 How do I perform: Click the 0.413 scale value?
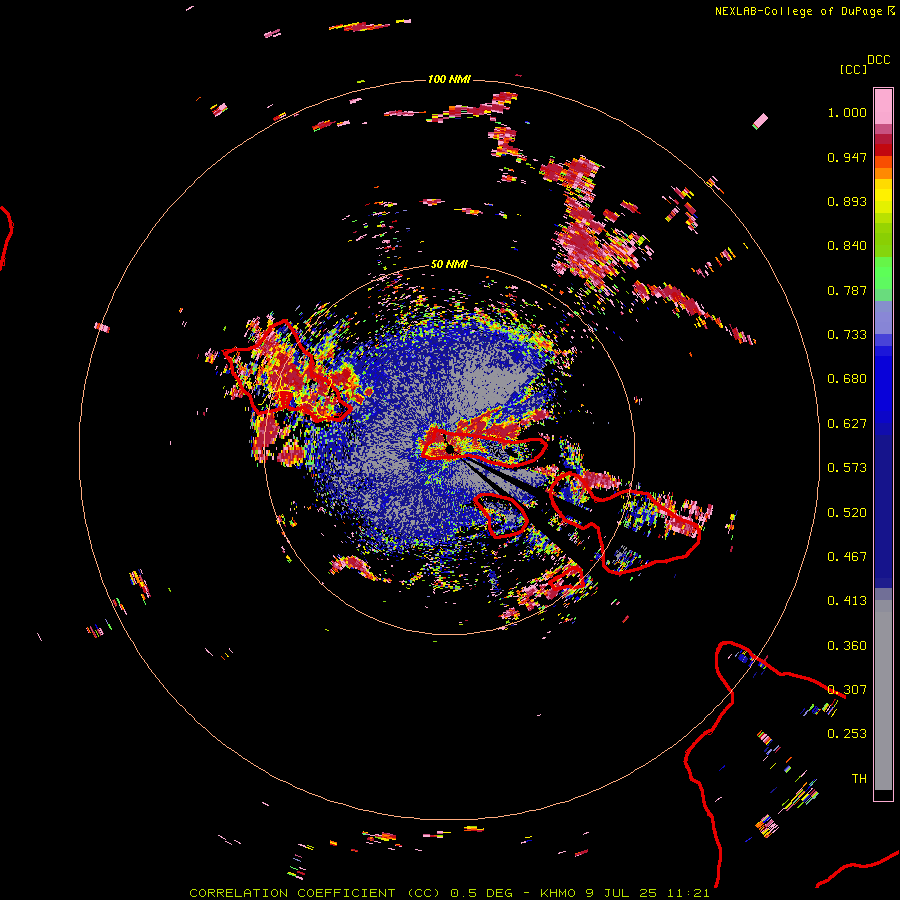(x=847, y=601)
